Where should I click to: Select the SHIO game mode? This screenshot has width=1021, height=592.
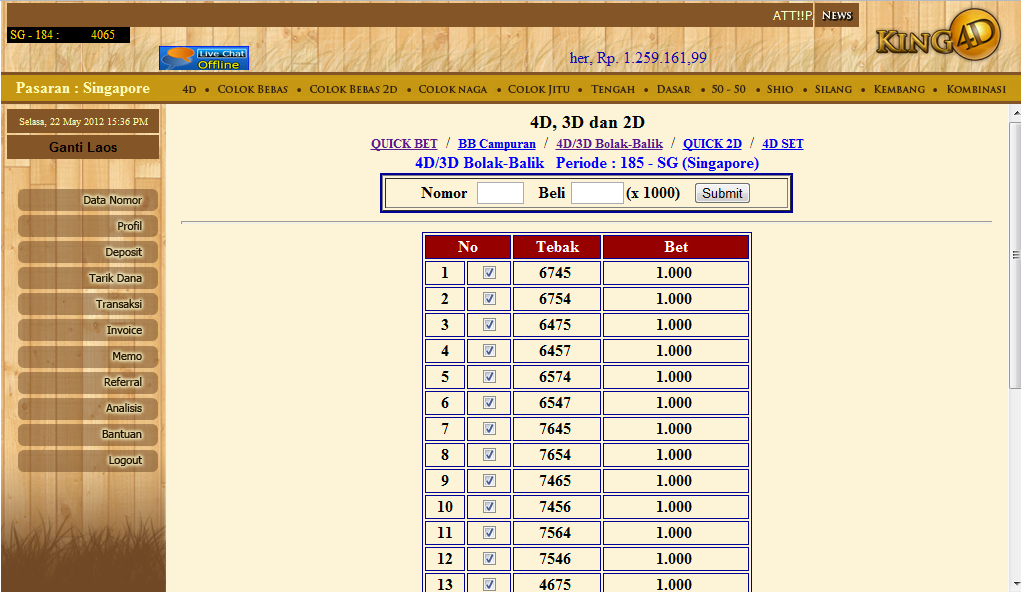click(779, 89)
